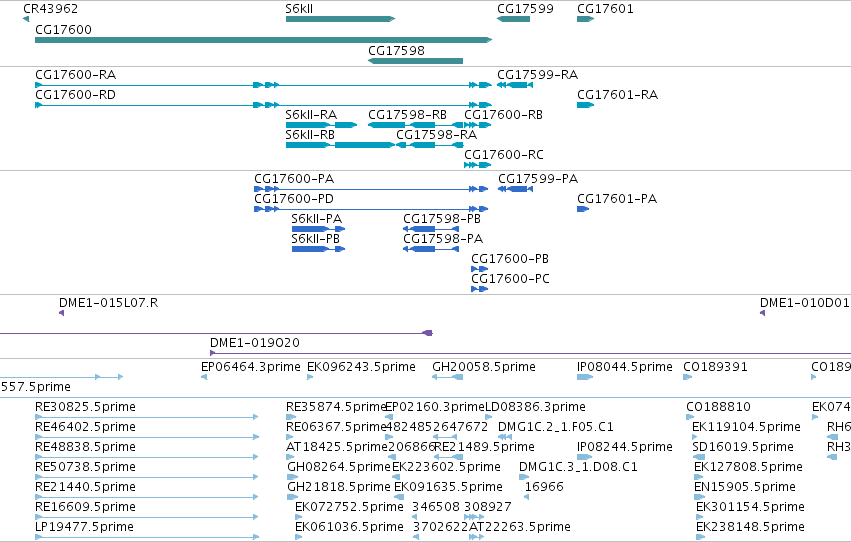The width and height of the screenshot is (851, 542).
Task: Click the S6kII-RA transcript label
Action: coord(311,115)
